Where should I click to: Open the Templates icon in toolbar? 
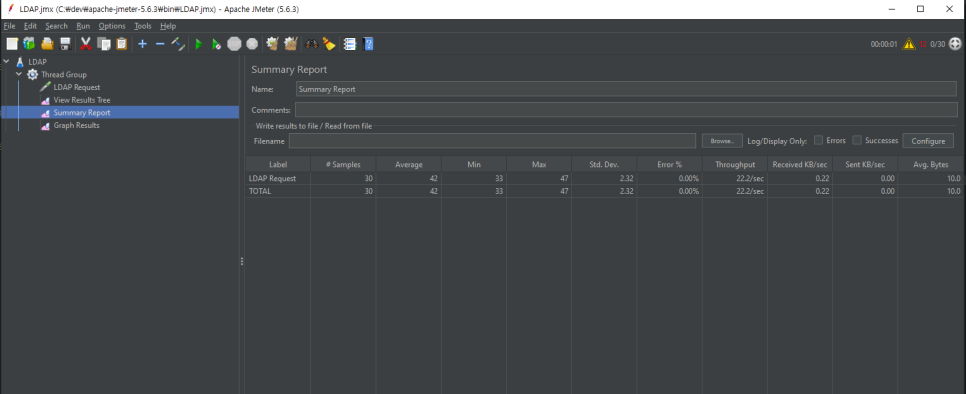pos(29,44)
